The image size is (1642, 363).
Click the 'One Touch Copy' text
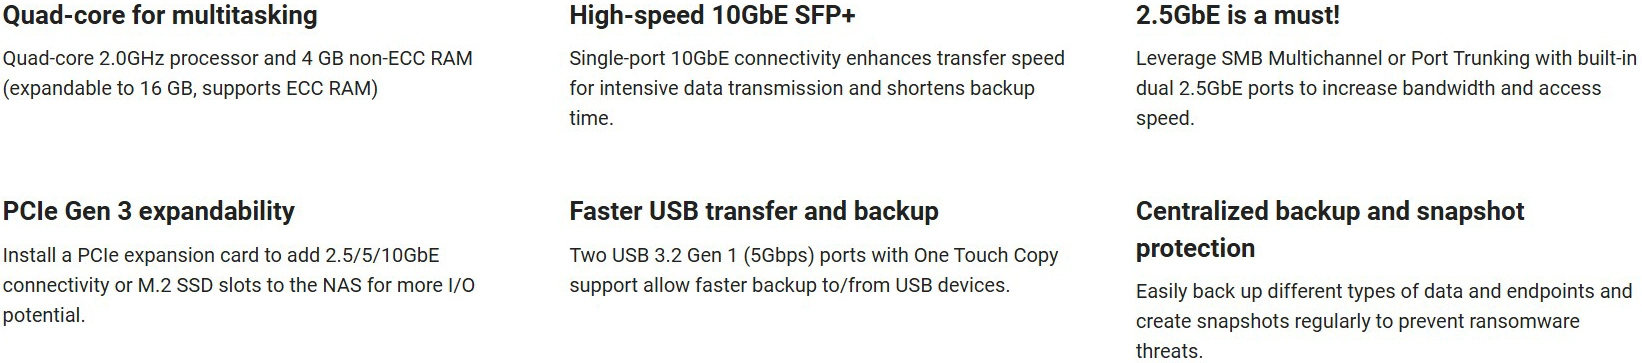click(x=986, y=255)
